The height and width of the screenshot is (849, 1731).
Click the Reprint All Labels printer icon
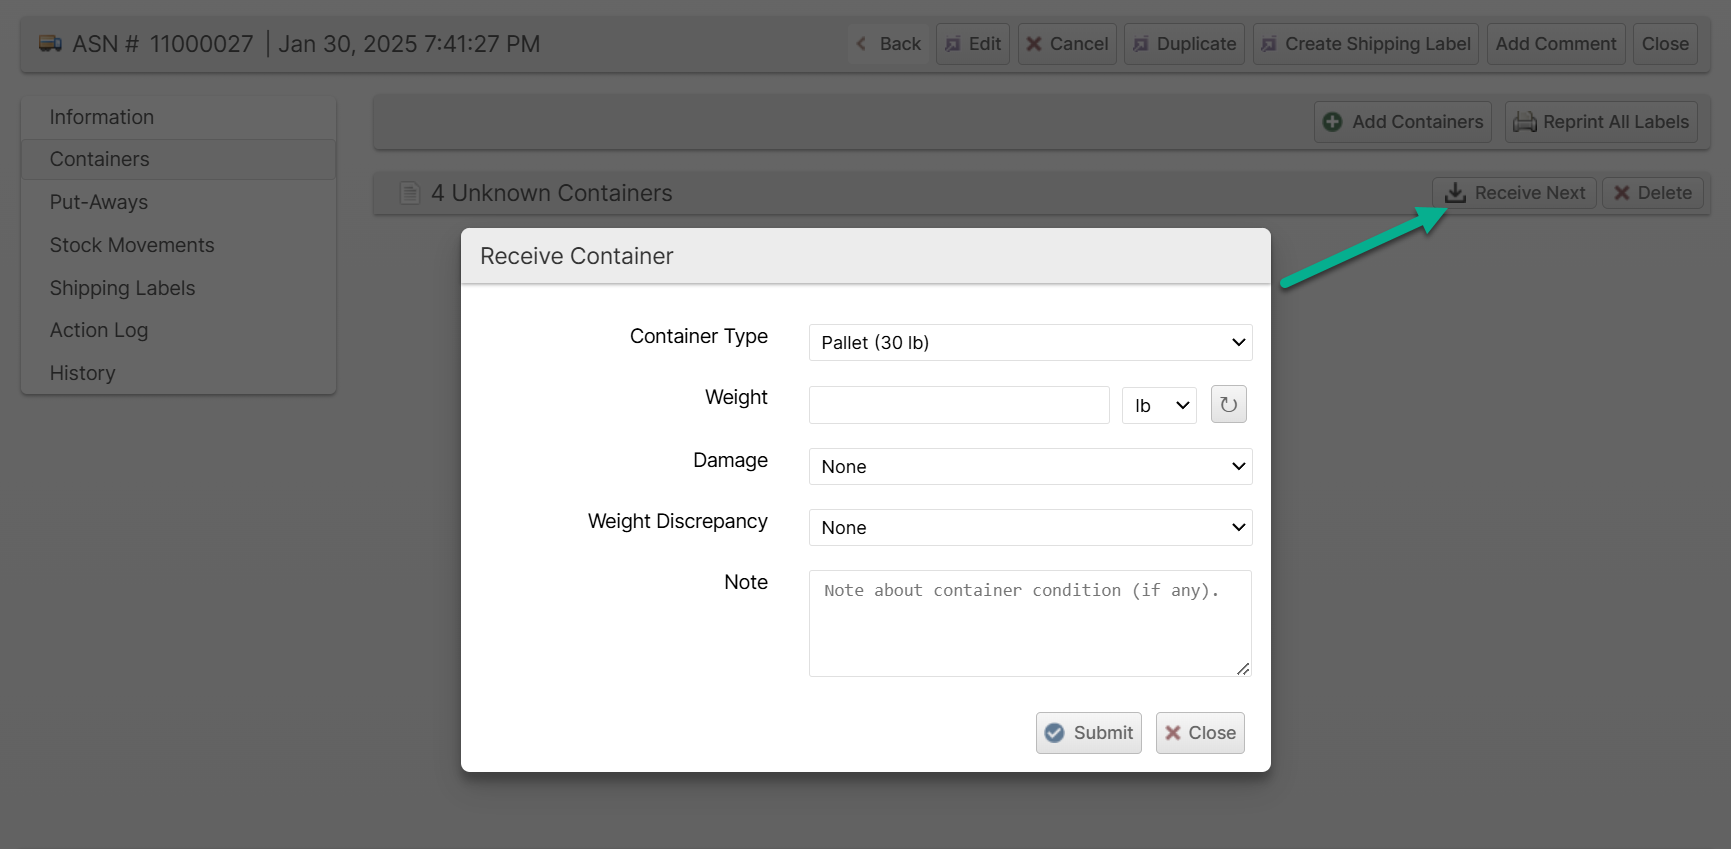click(1524, 122)
